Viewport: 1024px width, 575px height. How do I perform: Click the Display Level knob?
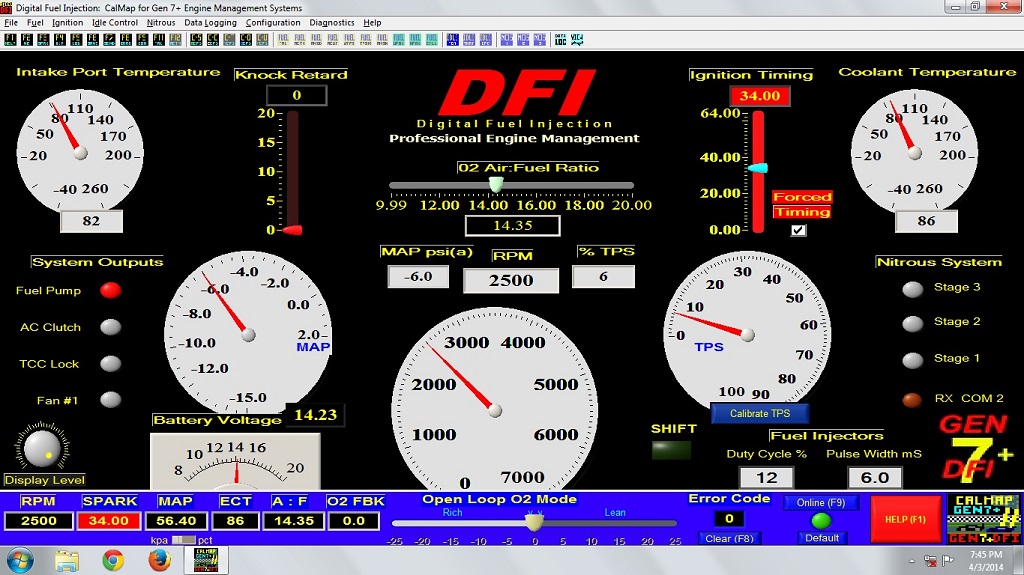(42, 448)
